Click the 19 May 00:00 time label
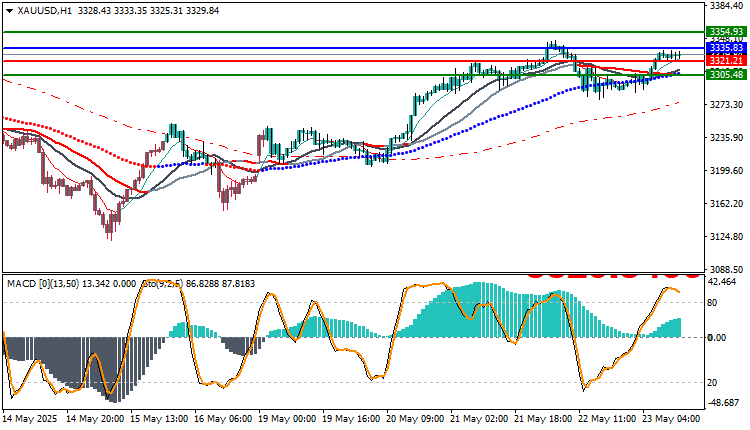This screenshot has width=750, height=430. pos(287,419)
